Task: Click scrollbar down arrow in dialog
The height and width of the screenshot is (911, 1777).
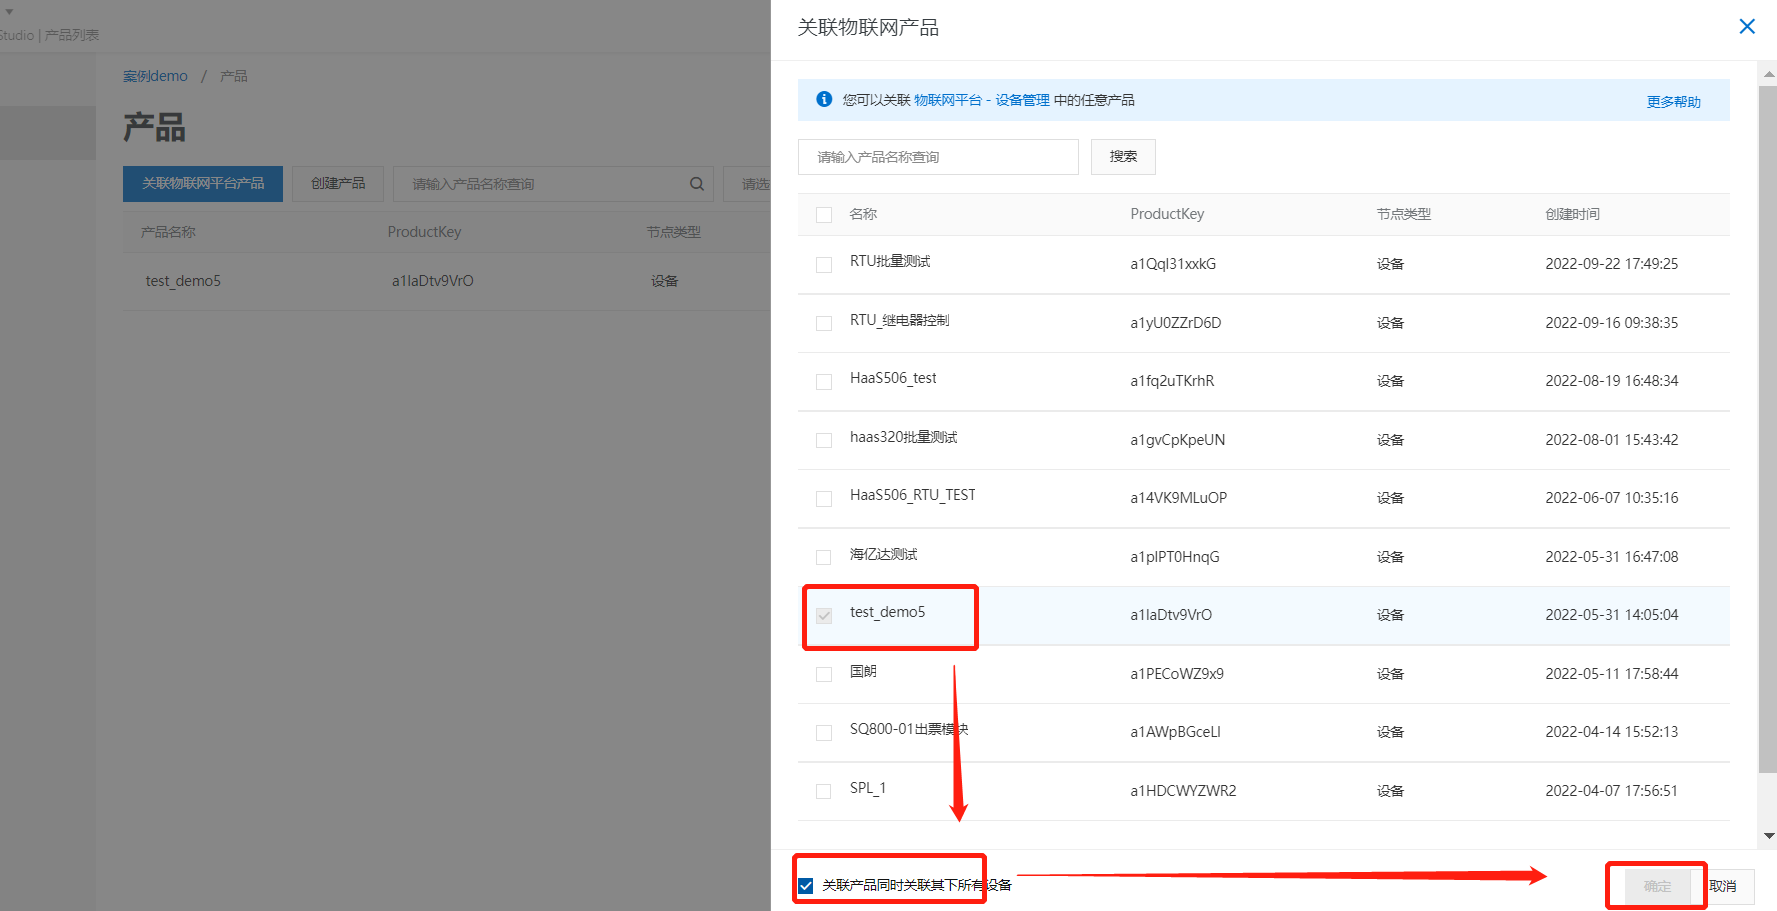Action: 1768,836
